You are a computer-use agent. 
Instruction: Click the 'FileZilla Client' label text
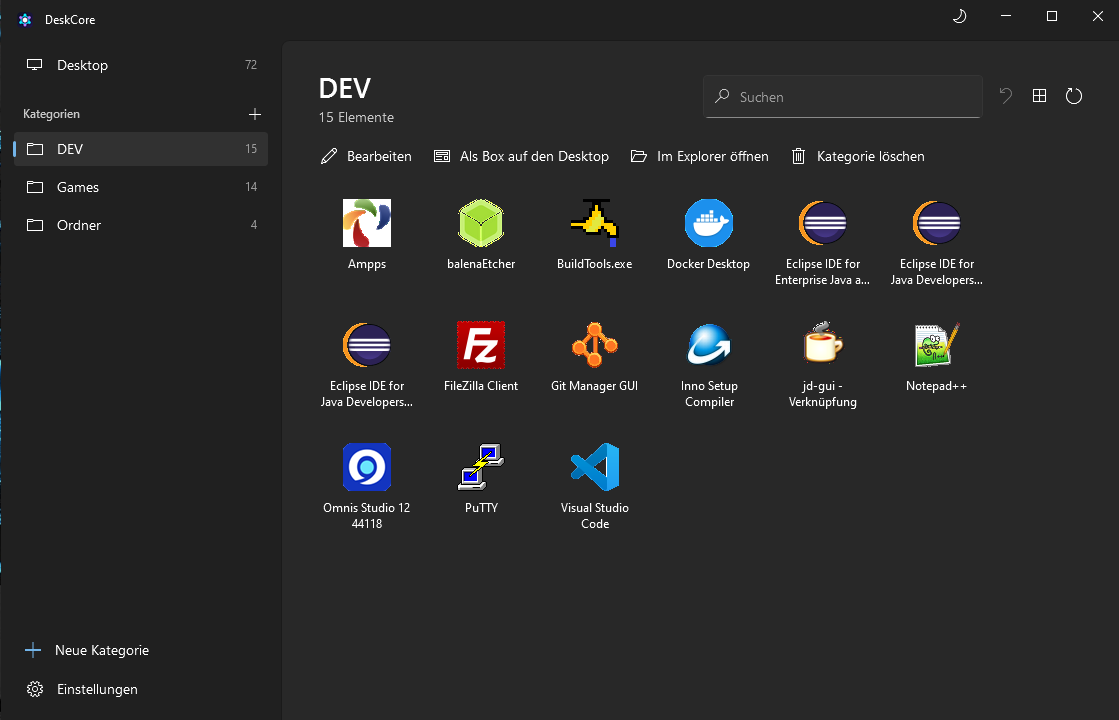481,386
